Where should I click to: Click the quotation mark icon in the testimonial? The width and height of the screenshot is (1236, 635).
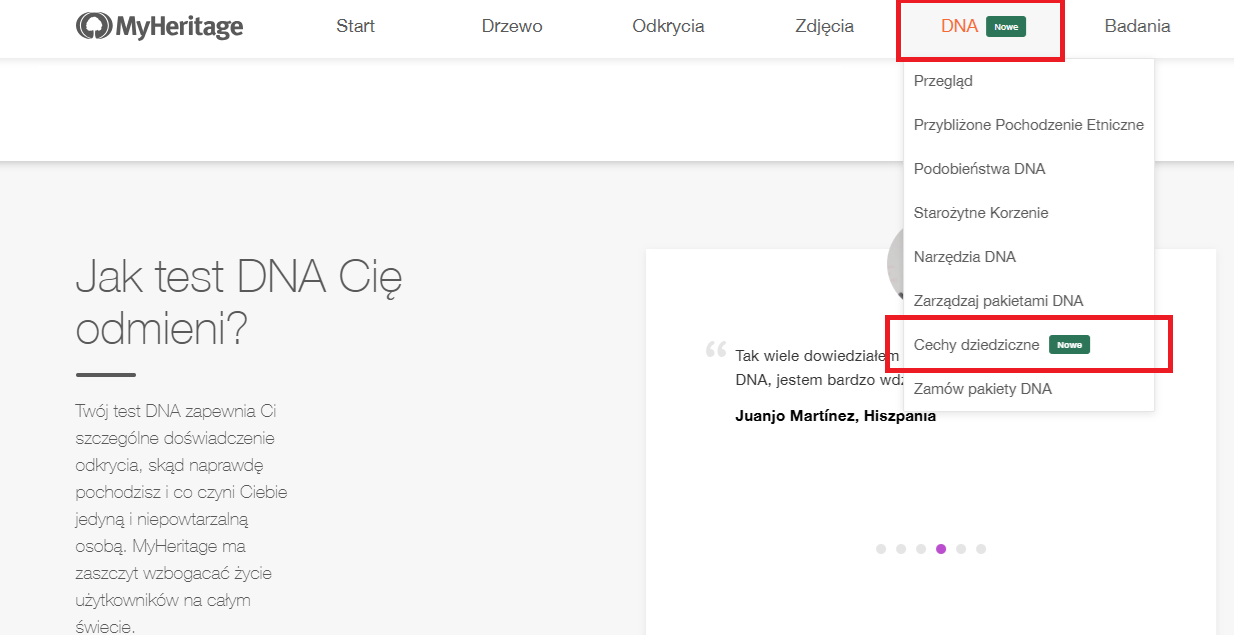tap(716, 352)
